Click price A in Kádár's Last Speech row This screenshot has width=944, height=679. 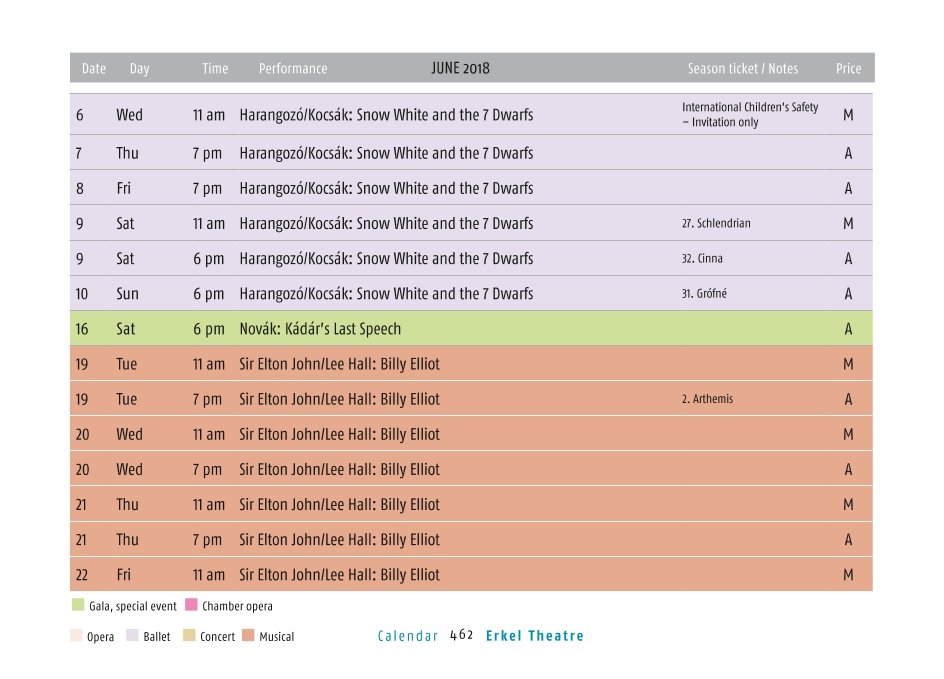(x=848, y=329)
